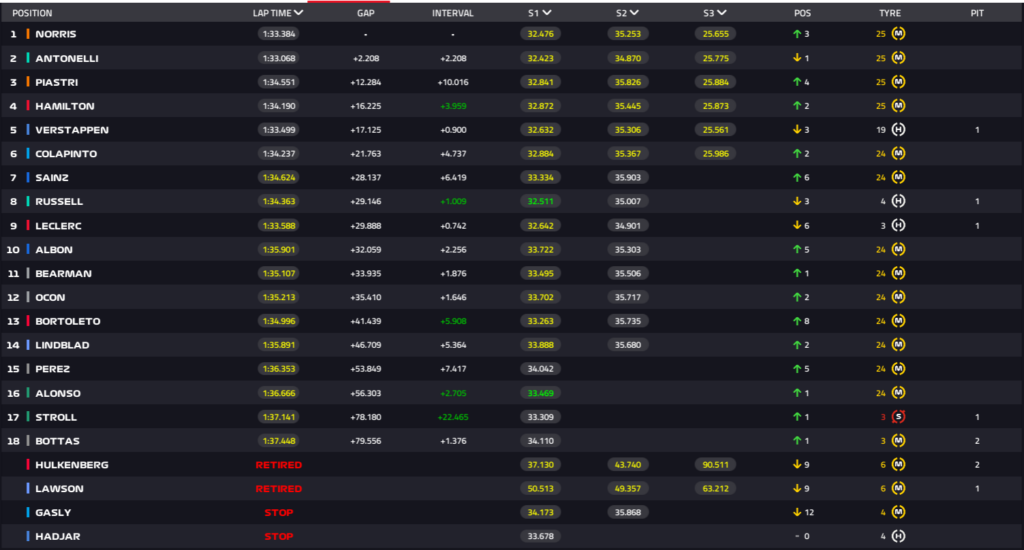This screenshot has height=550, width=1024.
Task: Select driver HAMILTON in the standings
Action: point(65,106)
